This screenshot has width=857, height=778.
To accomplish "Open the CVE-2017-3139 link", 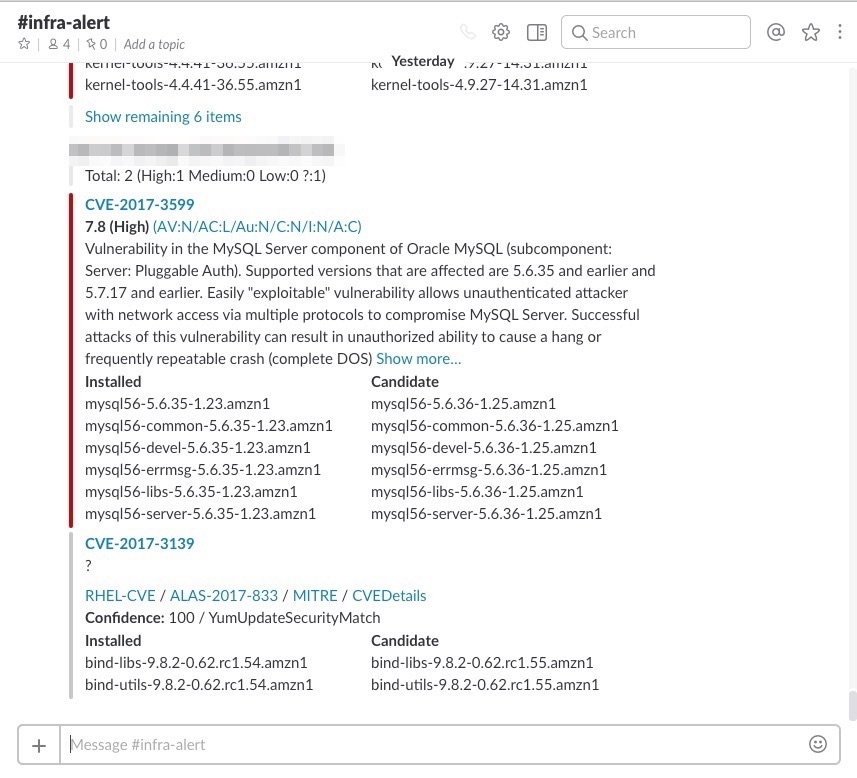I will coord(139,543).
